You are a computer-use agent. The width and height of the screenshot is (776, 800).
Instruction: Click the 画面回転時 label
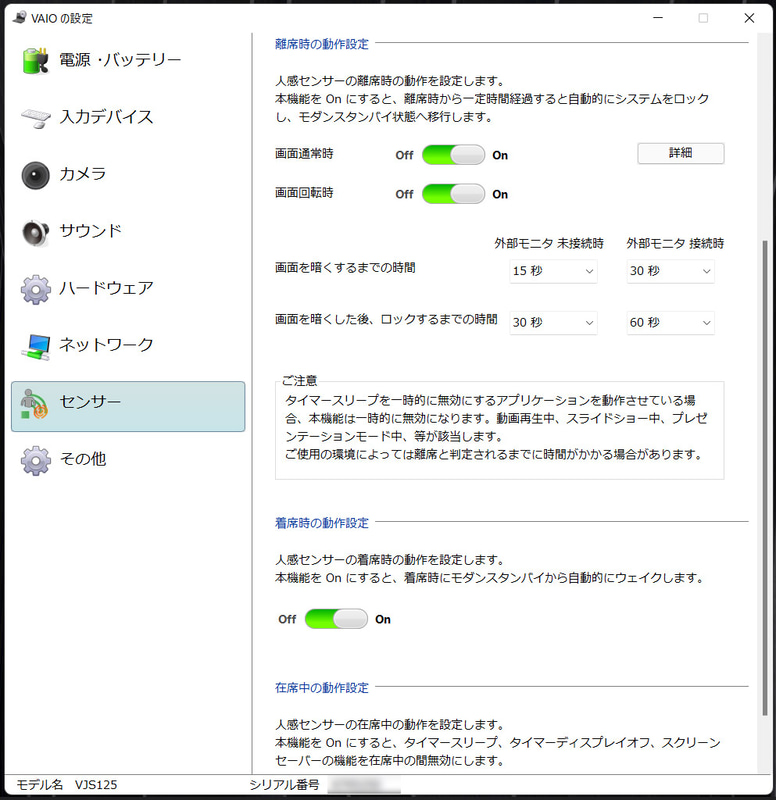coord(304,193)
